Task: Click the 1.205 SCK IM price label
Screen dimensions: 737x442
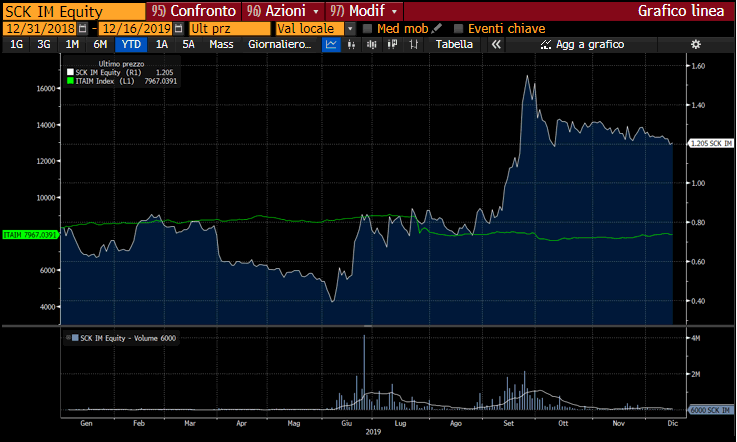Action: click(x=711, y=143)
